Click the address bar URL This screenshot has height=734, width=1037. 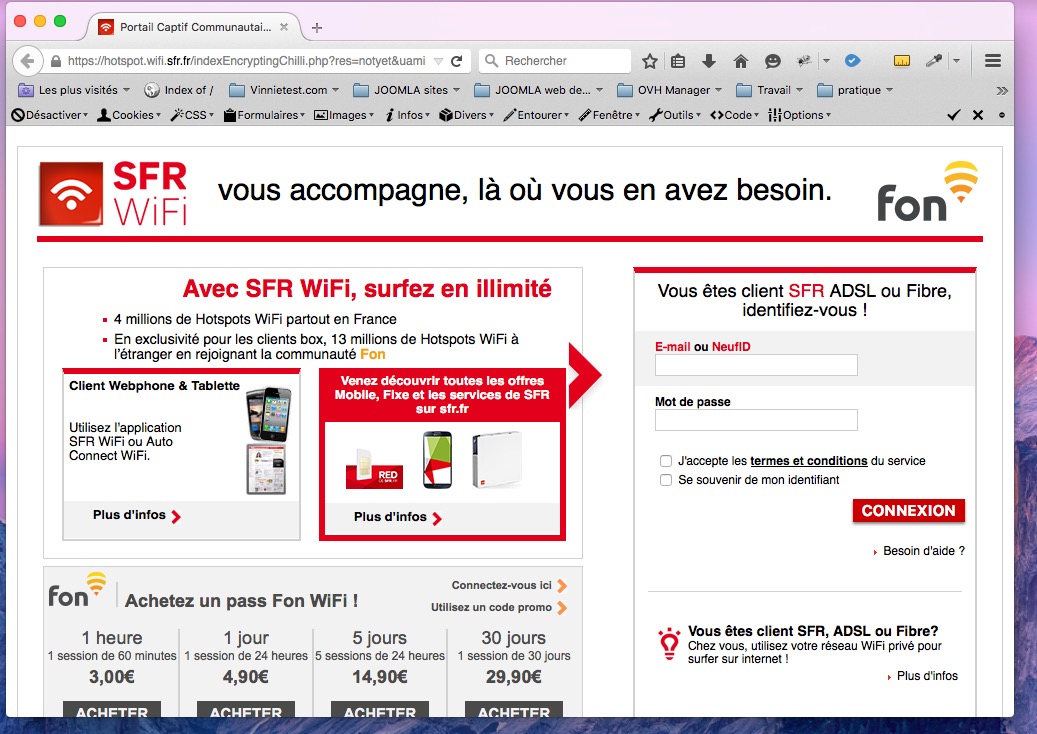[246, 61]
